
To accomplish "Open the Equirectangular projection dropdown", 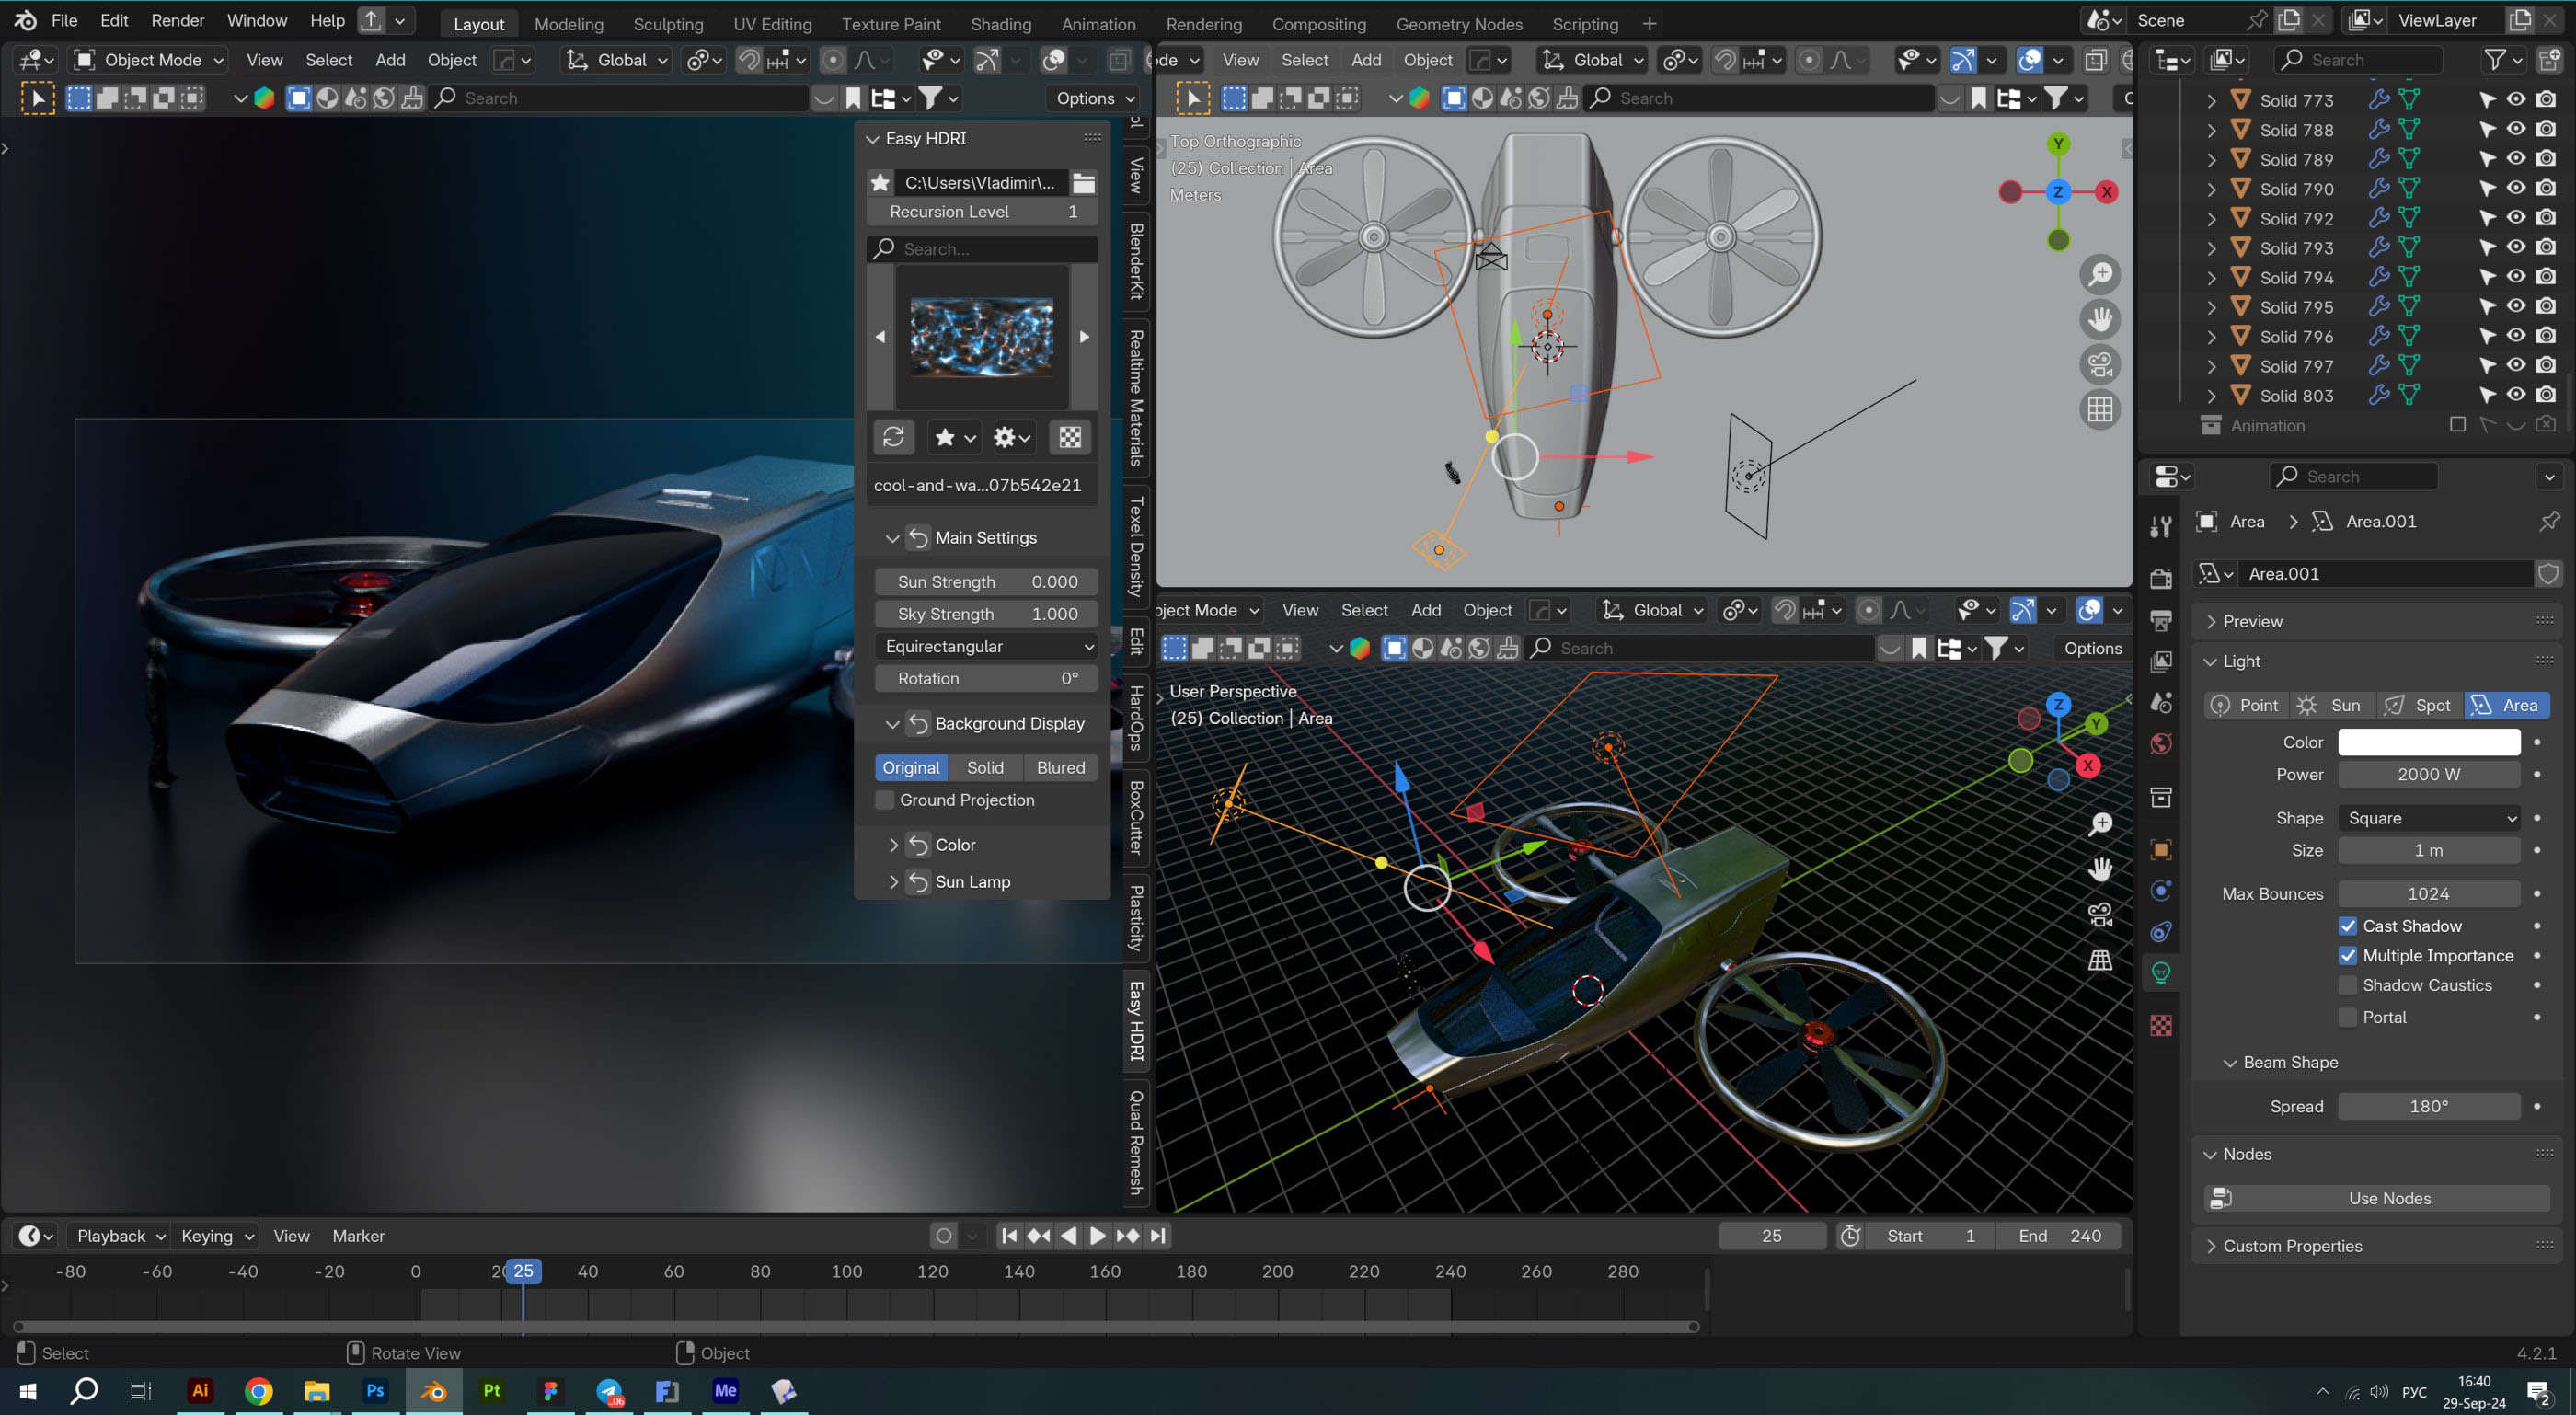I will pos(985,646).
